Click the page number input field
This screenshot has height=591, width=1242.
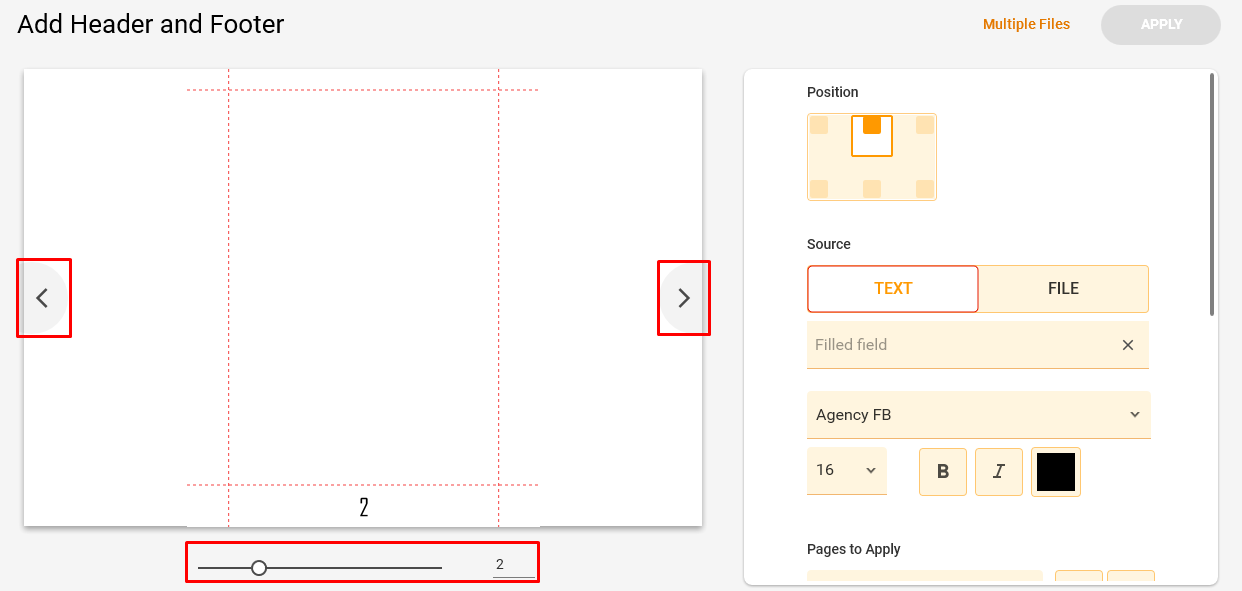[x=513, y=565]
